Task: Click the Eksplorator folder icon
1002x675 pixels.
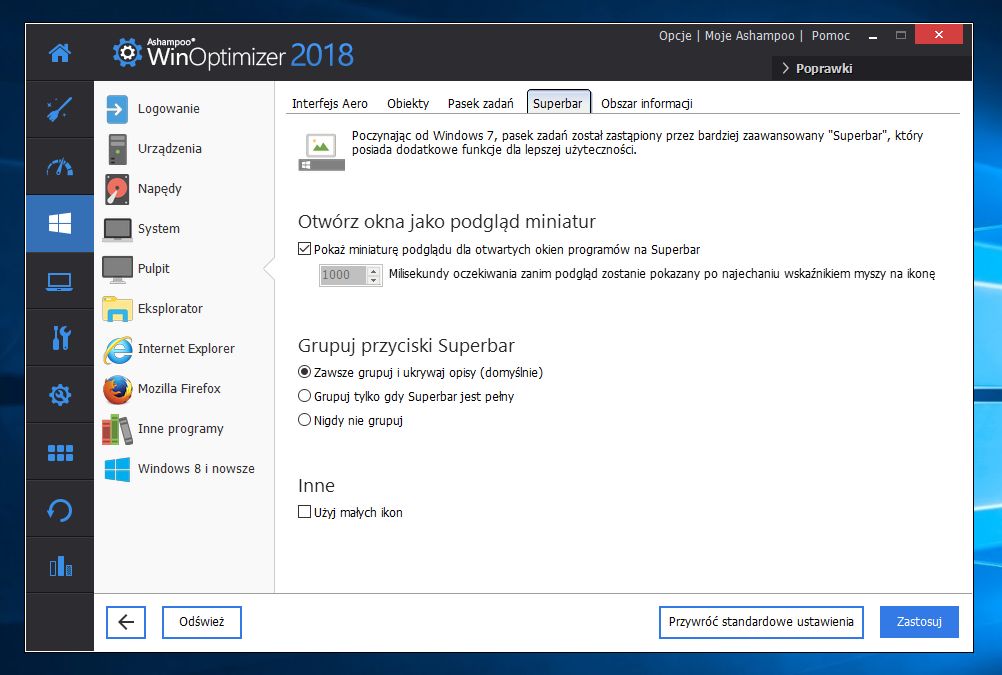Action: (117, 309)
